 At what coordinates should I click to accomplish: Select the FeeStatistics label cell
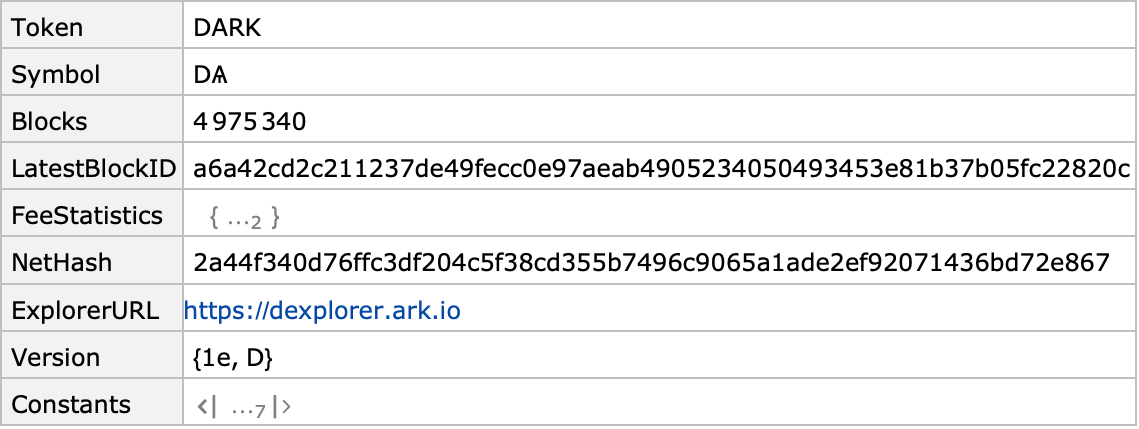[92, 216]
